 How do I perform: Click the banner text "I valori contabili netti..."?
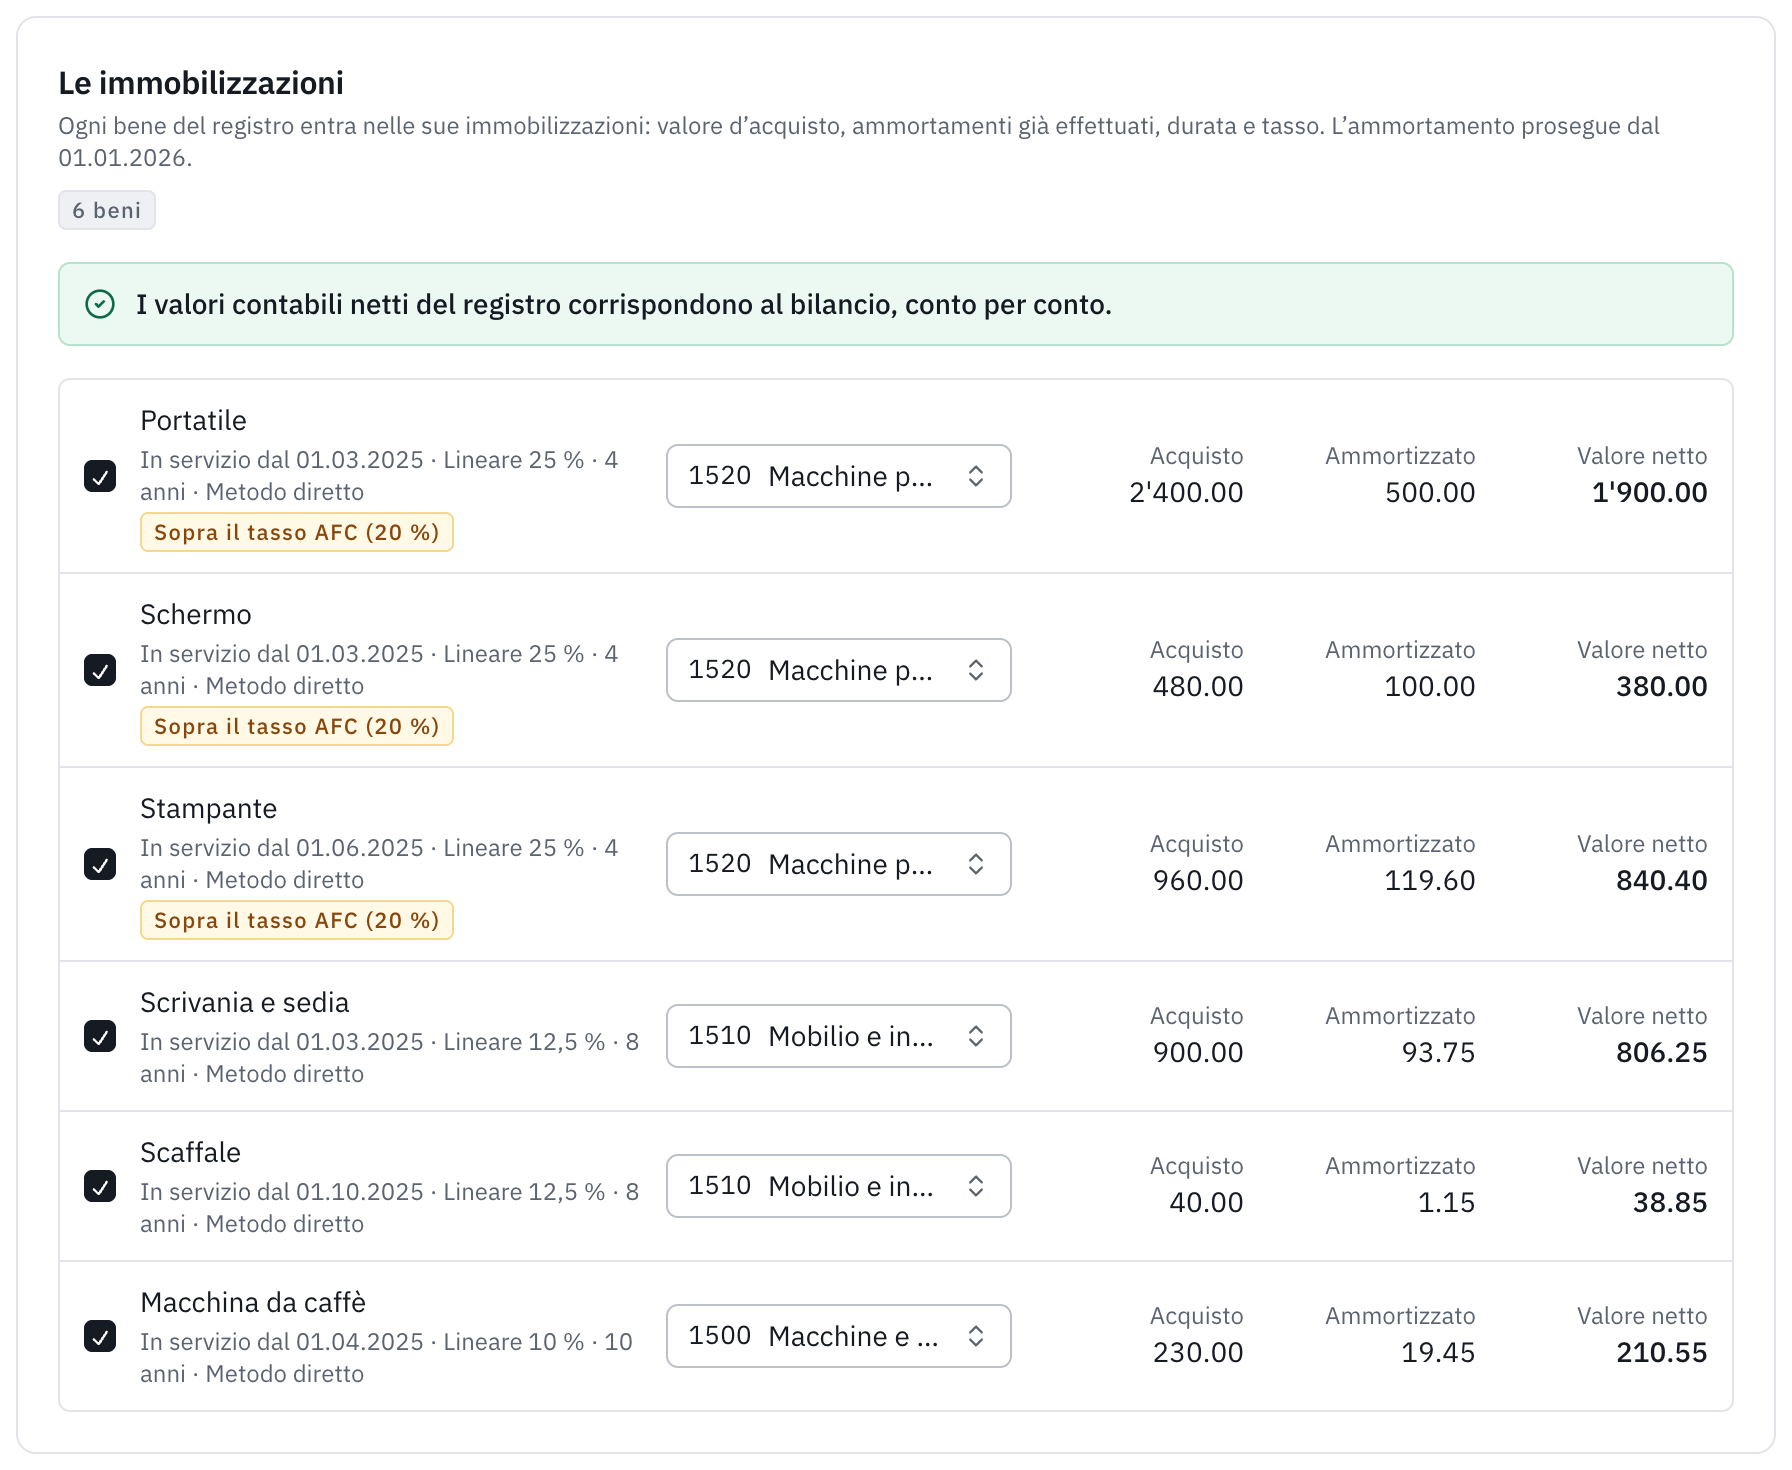(x=624, y=304)
